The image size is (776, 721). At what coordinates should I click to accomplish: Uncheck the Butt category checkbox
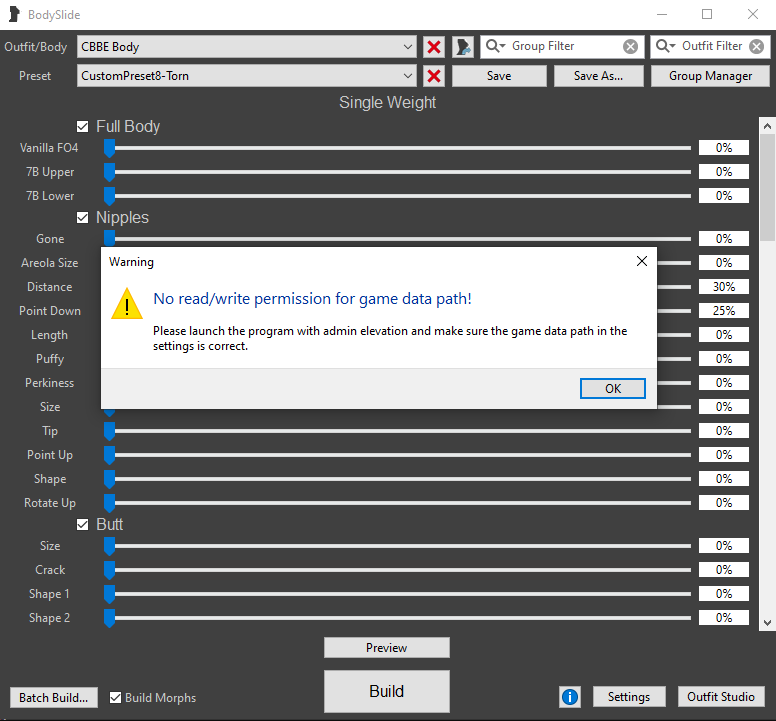83,525
